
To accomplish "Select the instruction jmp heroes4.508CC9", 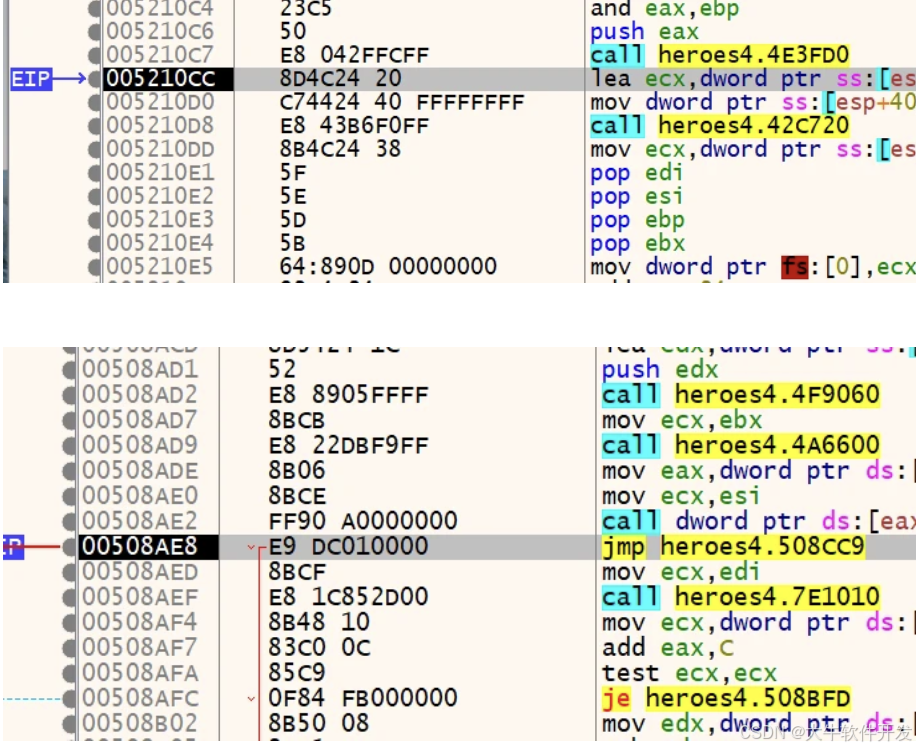I will pos(733,547).
